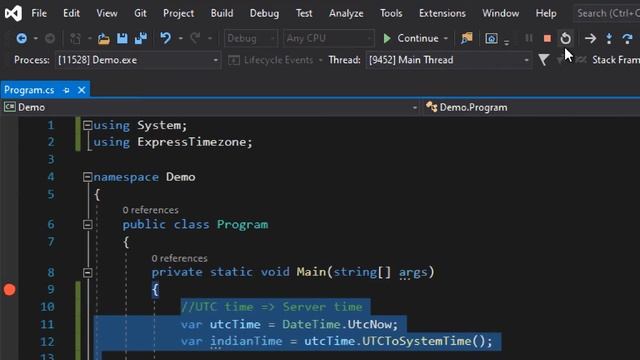Click '0 references' above Main method
The height and width of the screenshot is (360, 640).
point(179,258)
